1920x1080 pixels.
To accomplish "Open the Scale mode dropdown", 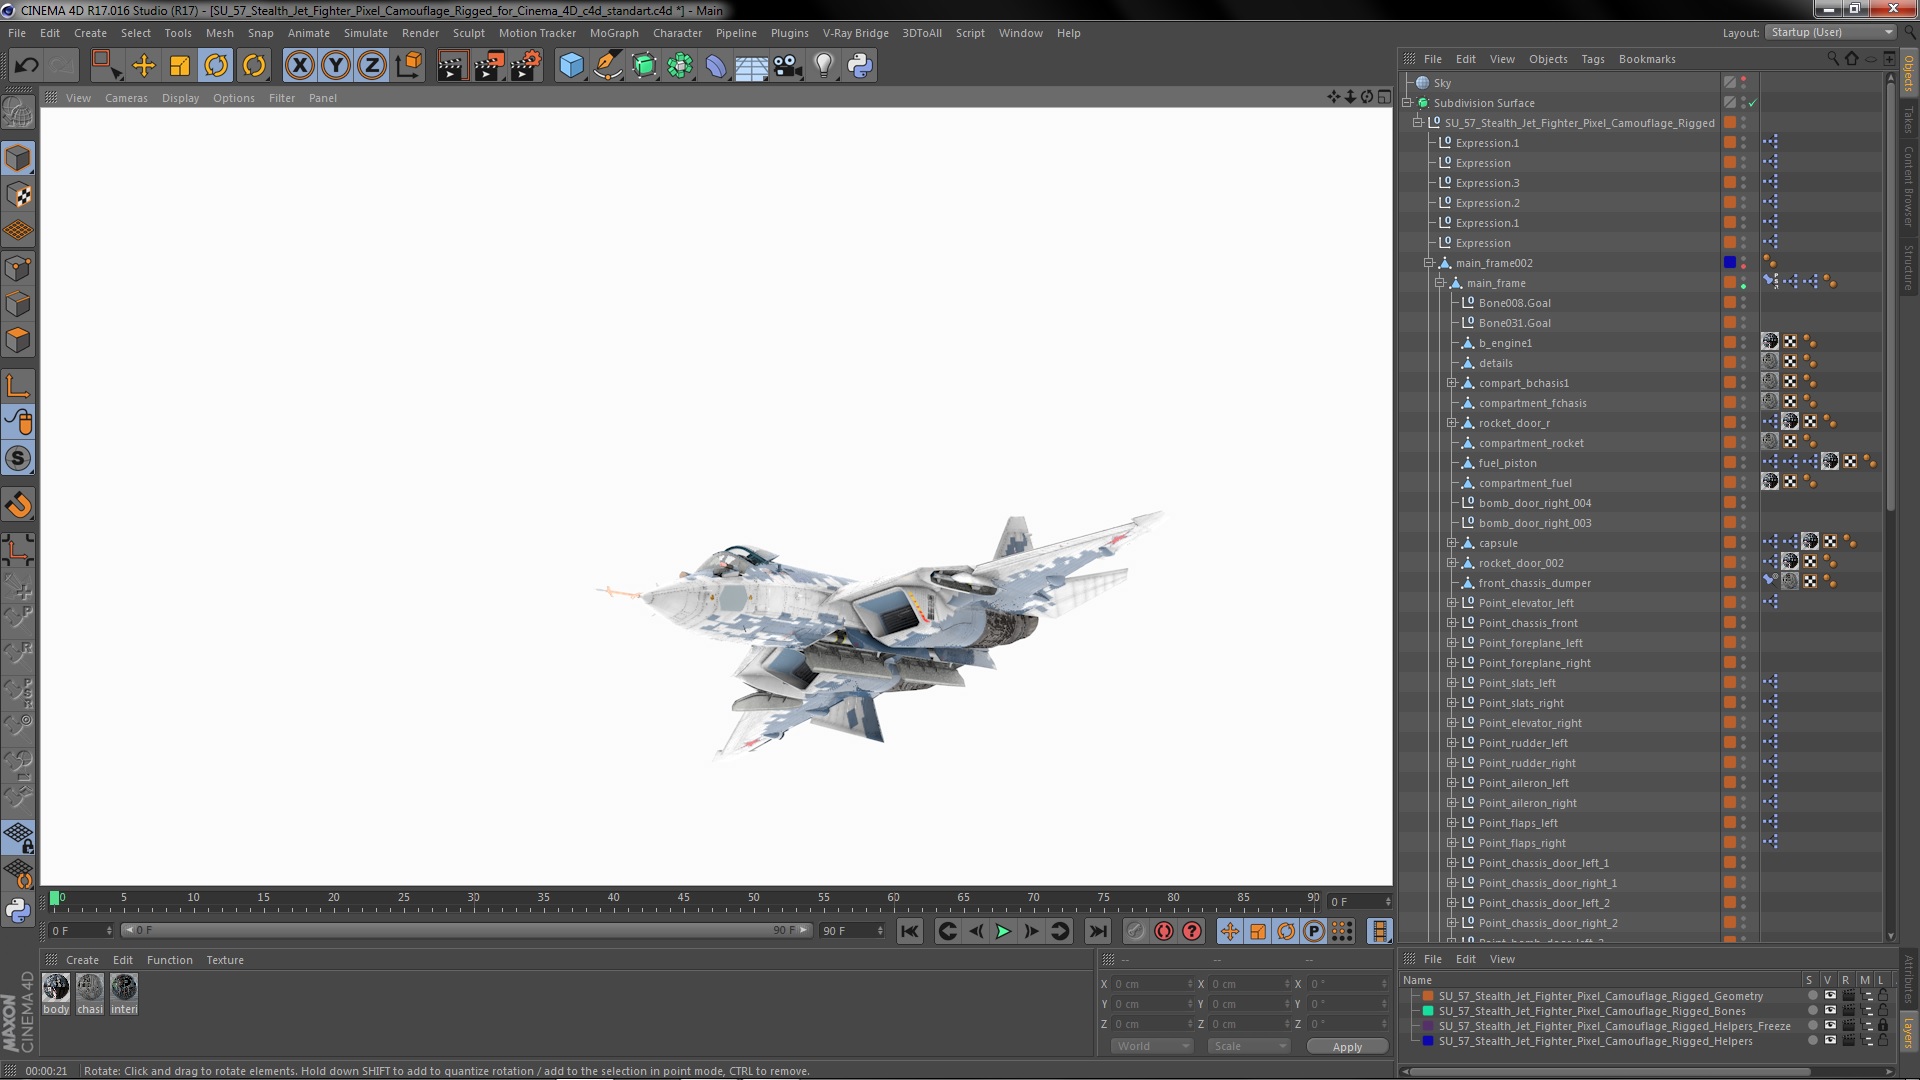I will click(1249, 1046).
